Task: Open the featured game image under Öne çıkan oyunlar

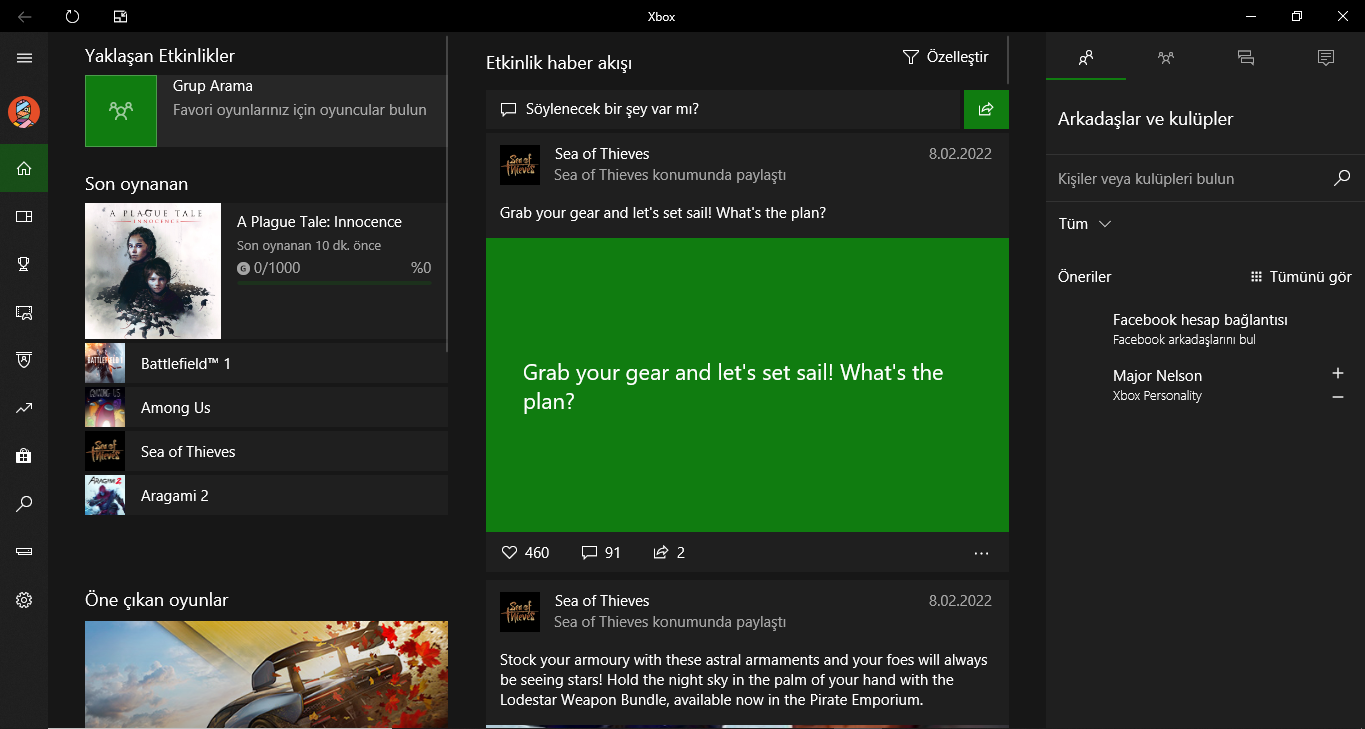Action: (266, 675)
